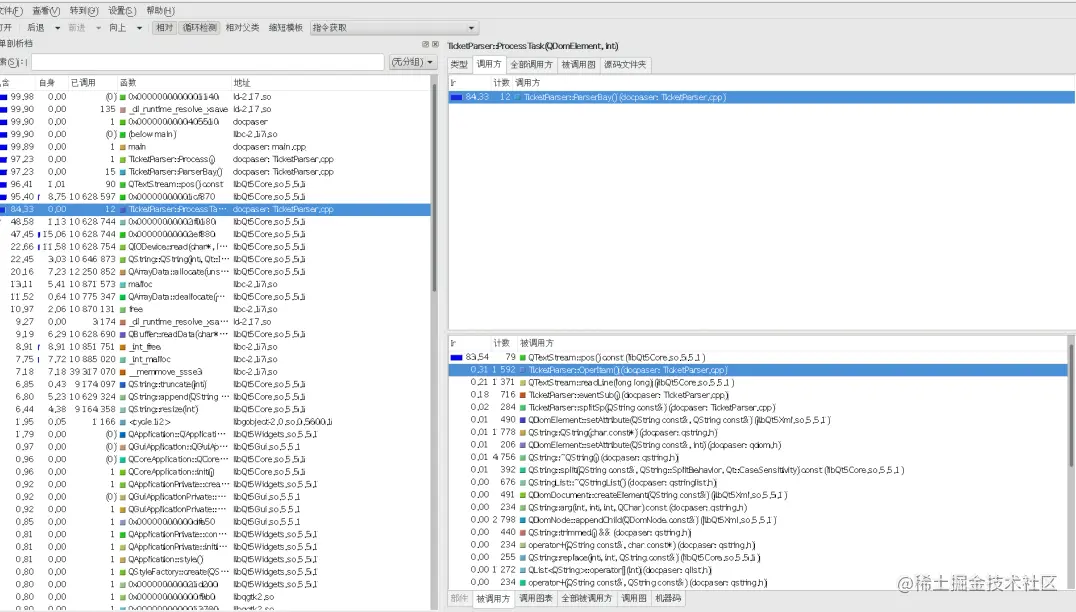
Task: Click color square beside _int_free row
Action: 123,346
